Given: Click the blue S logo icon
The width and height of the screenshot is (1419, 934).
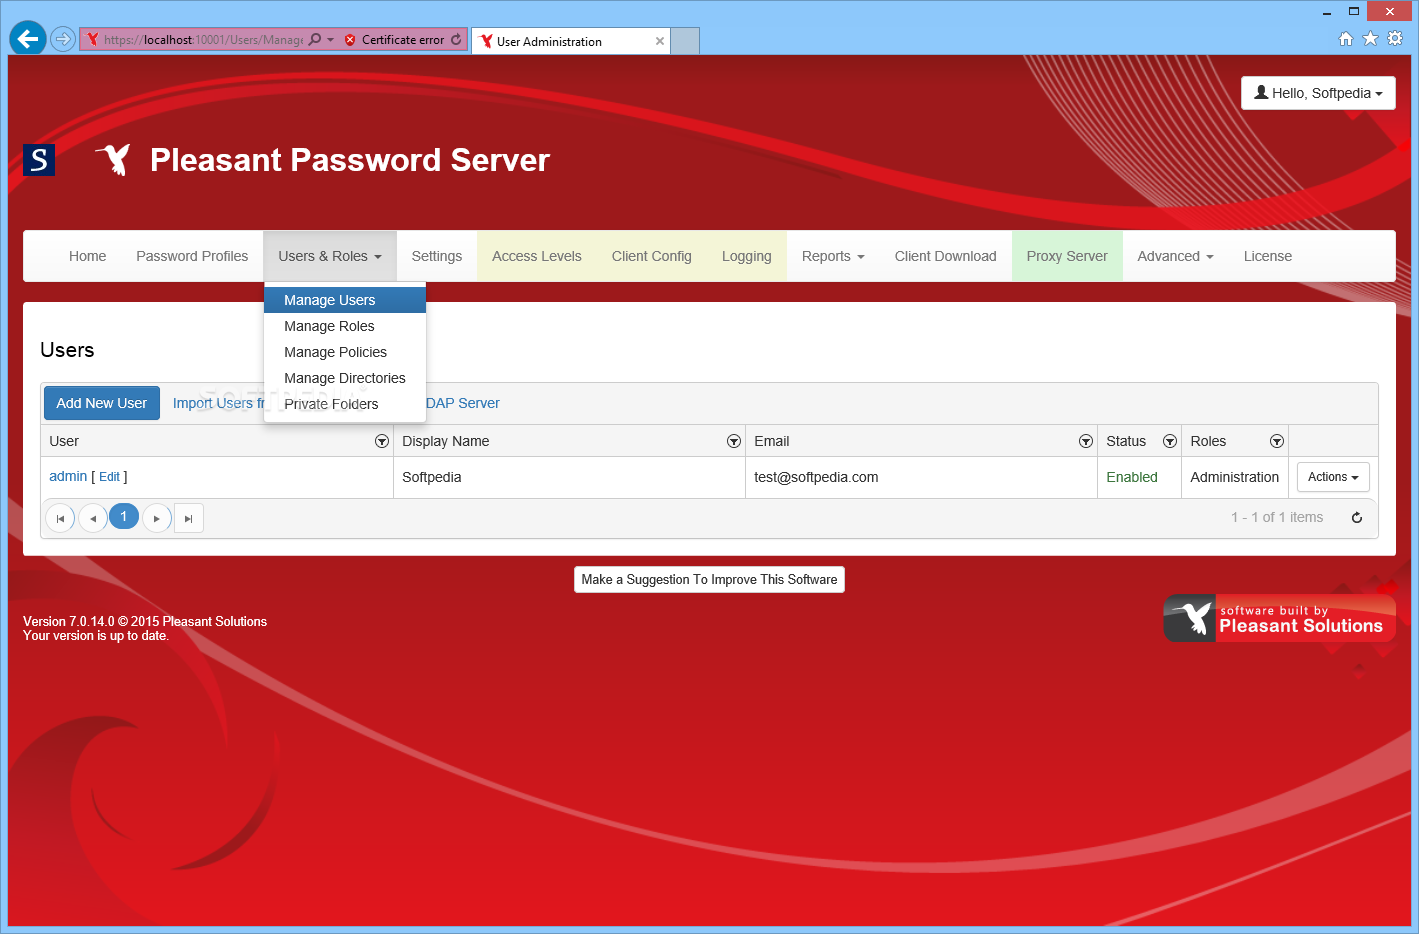Looking at the screenshot, I should coord(39,160).
